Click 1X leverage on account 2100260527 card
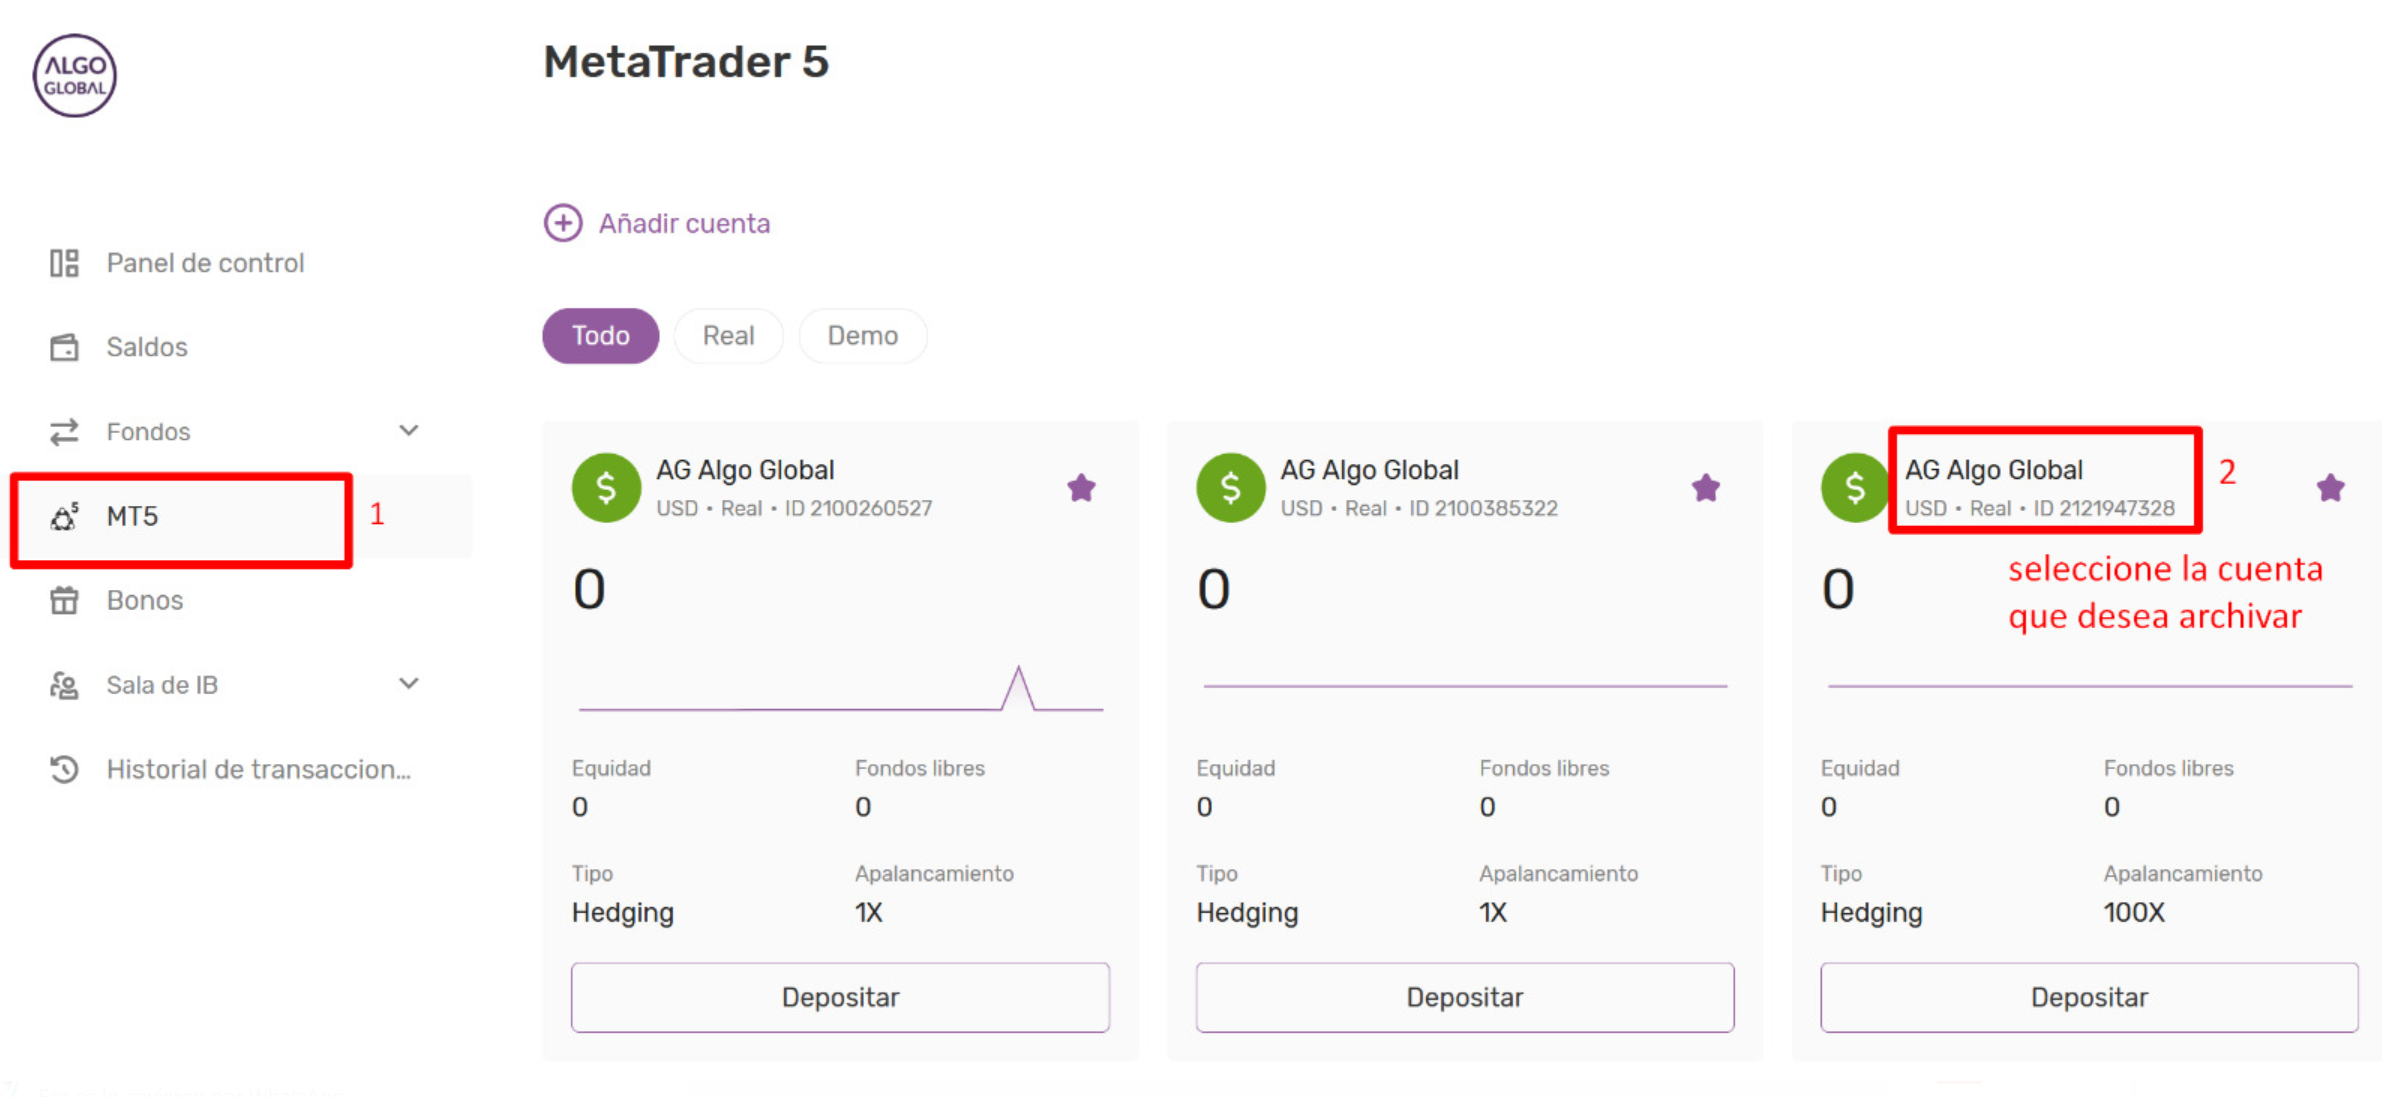Screen dimensions: 2382x1097 (x=869, y=913)
